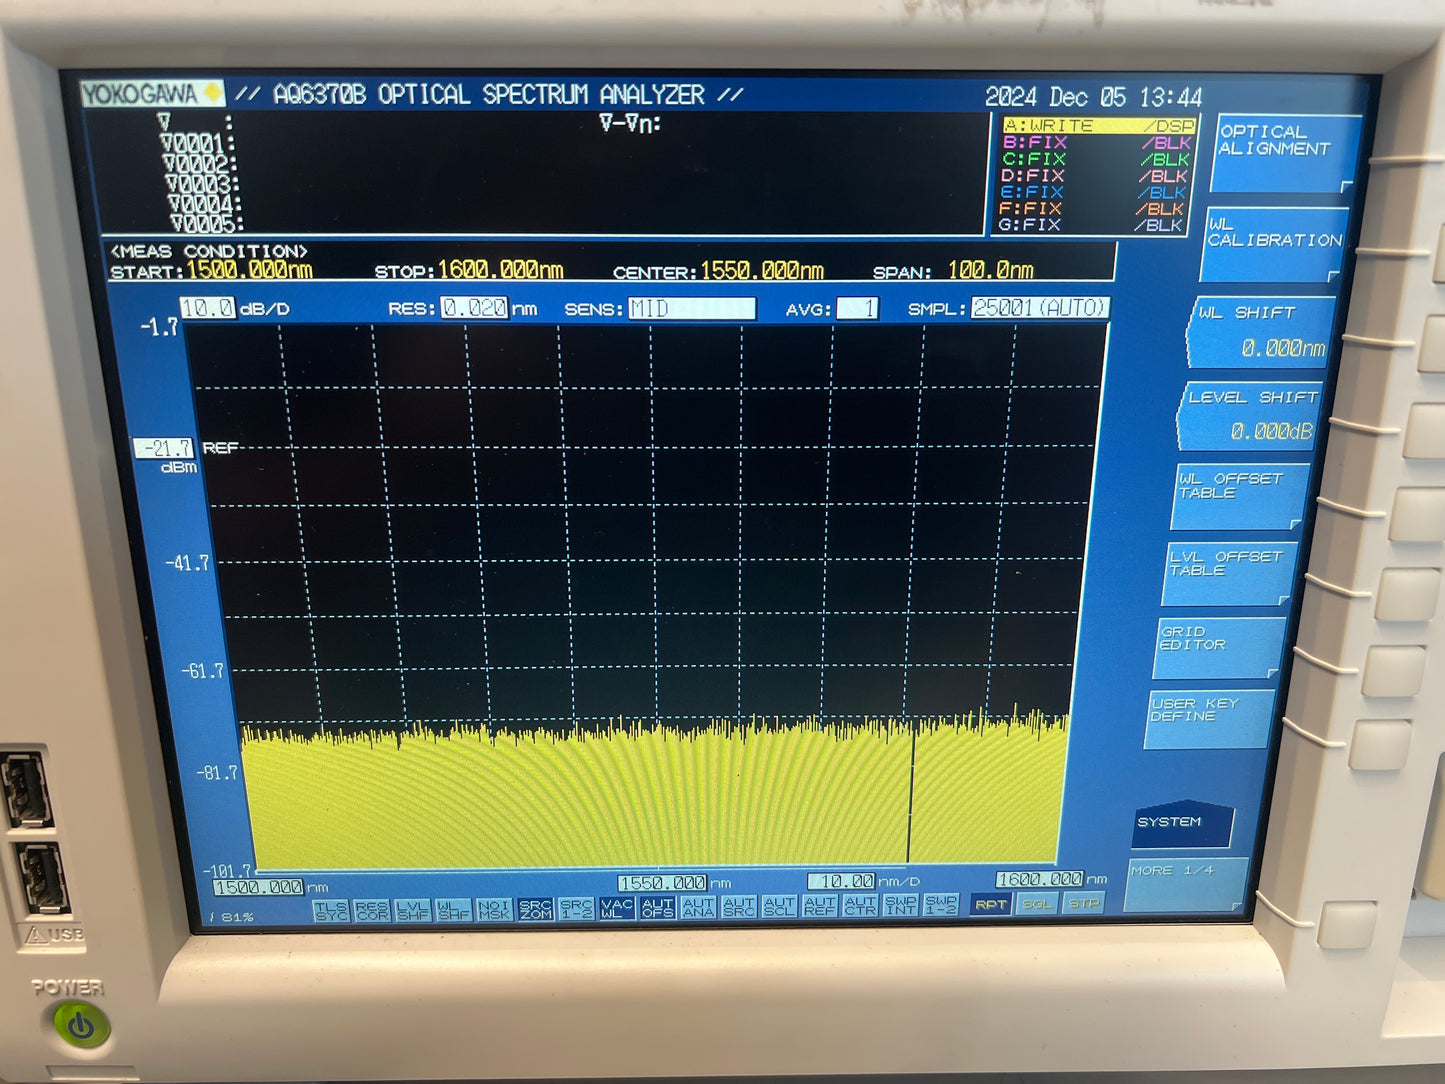Screen dimensions: 1445x1084
Task: Click the RES COR status icon
Action: [372, 910]
